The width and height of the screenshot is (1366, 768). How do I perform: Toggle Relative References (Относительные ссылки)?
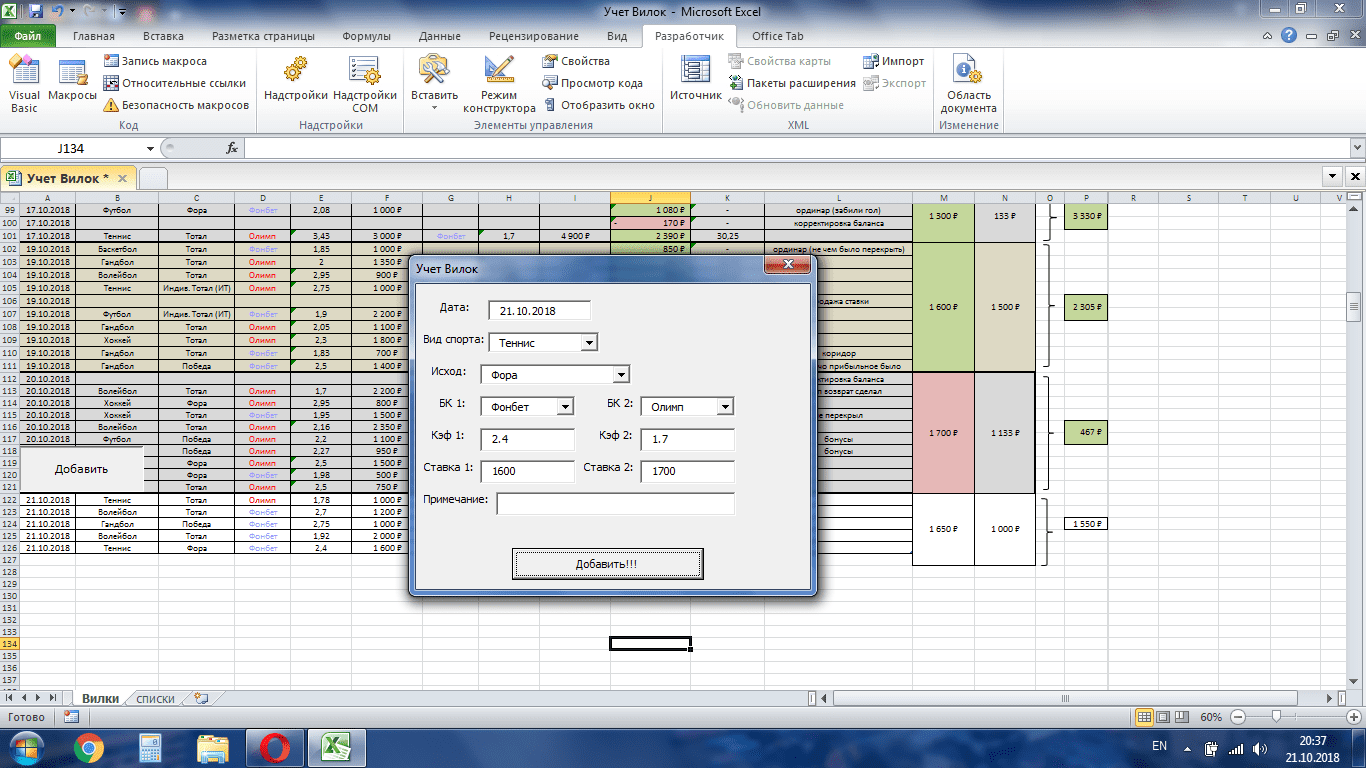(111, 83)
